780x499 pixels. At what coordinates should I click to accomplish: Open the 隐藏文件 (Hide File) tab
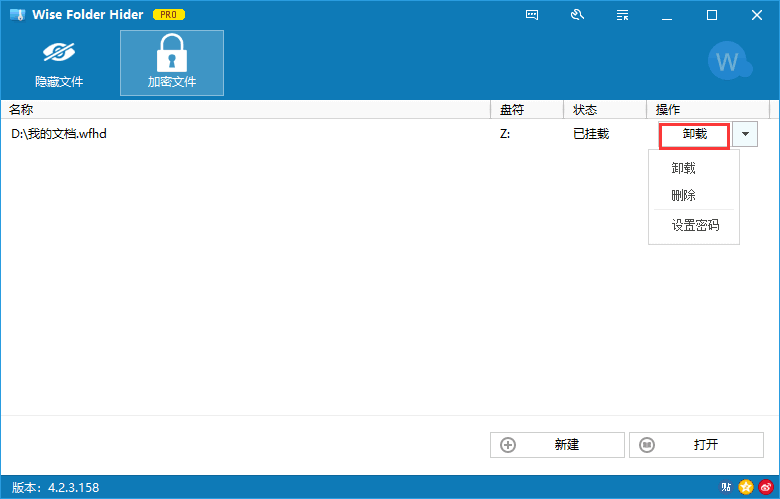[x=59, y=63]
